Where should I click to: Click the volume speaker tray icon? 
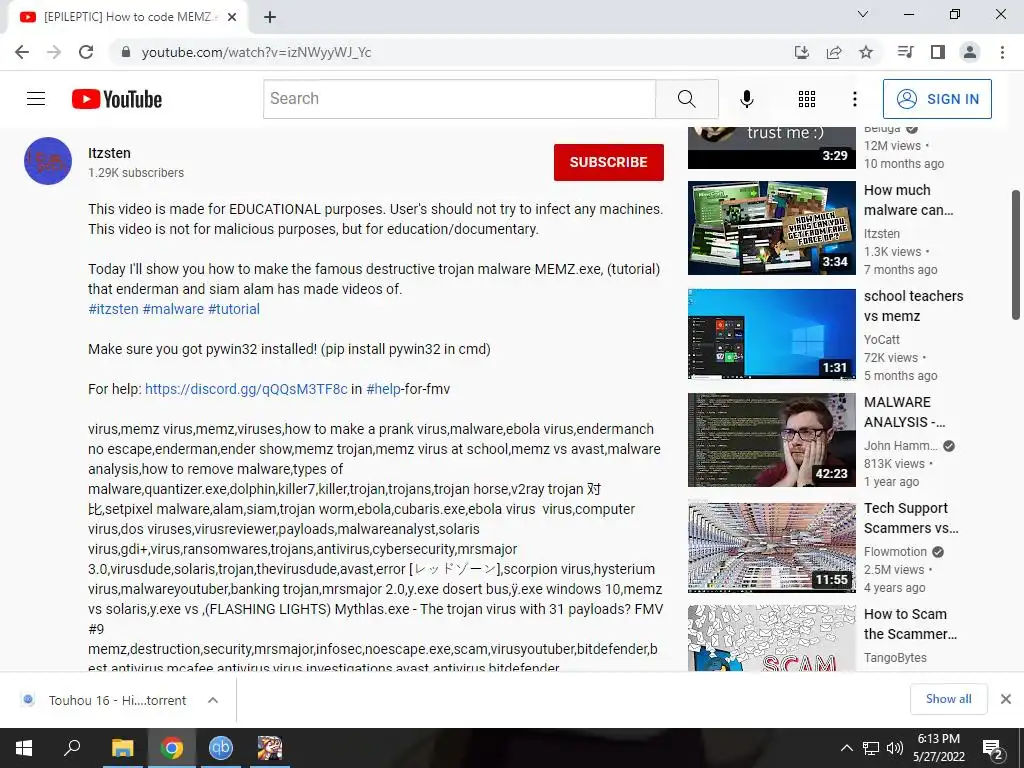point(895,748)
